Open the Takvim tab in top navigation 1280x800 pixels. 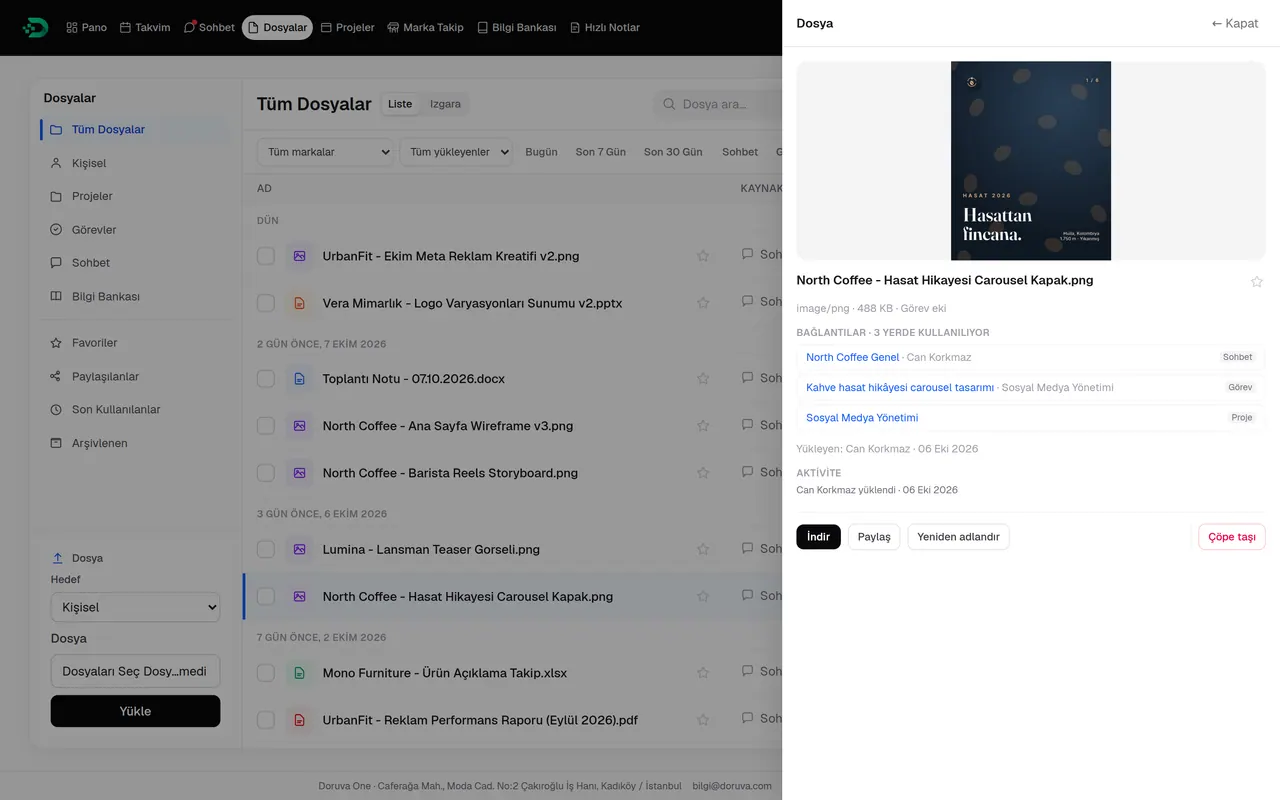pyautogui.click(x=145, y=28)
